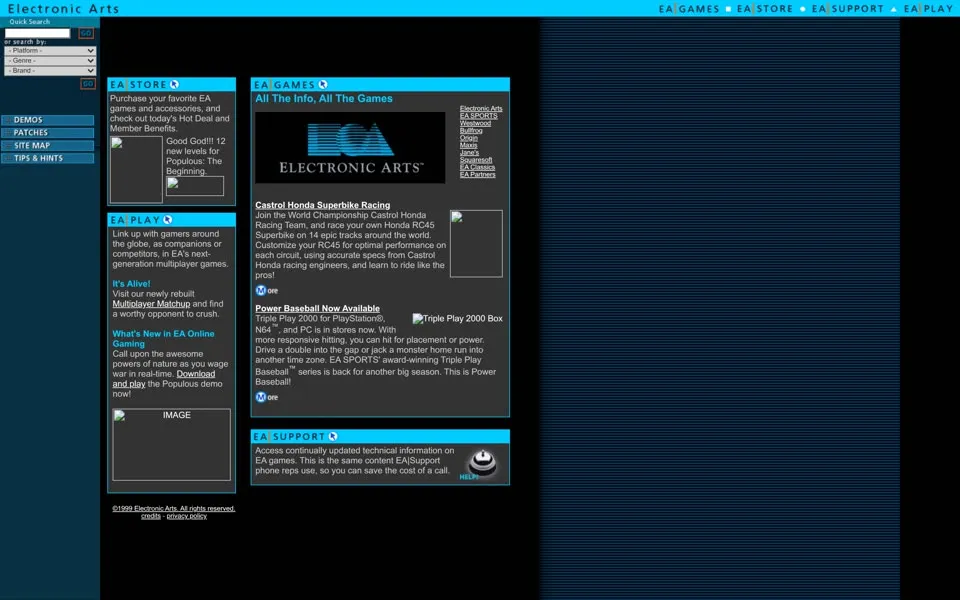Open EA Store in top navigation
The width and height of the screenshot is (960, 600).
765,9
